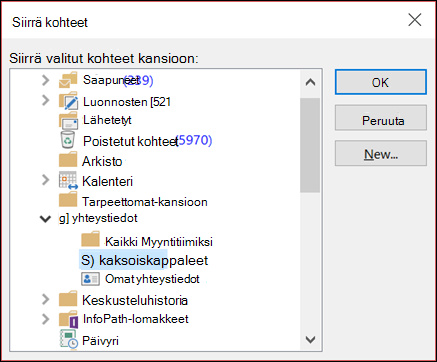Confirm the move with OK
This screenshot has width=437, height=362.
(381, 82)
